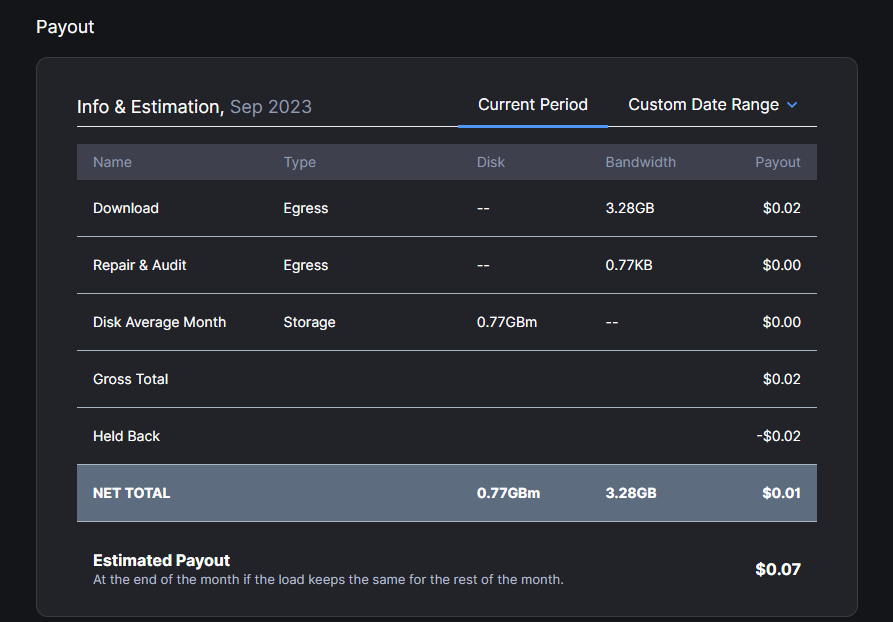Click the Bandwidth column header

pos(640,162)
